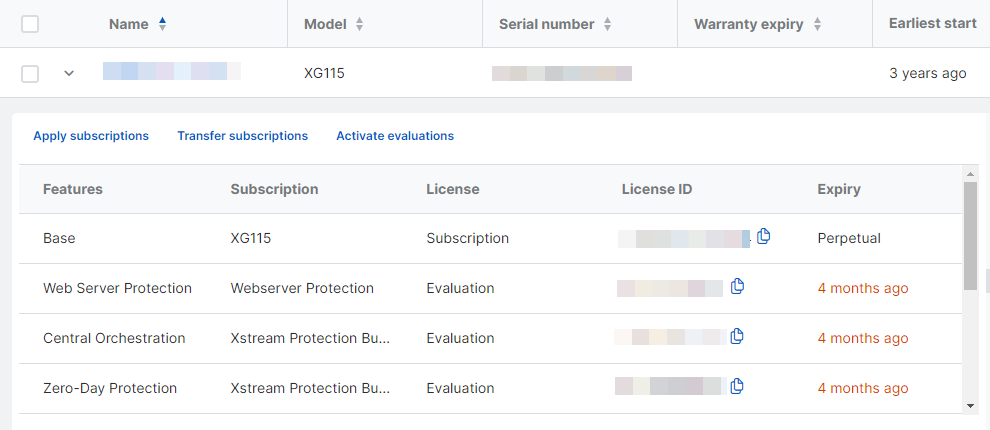The height and width of the screenshot is (430, 990).
Task: Tick the select-all checkbox in header
Action: [30, 24]
